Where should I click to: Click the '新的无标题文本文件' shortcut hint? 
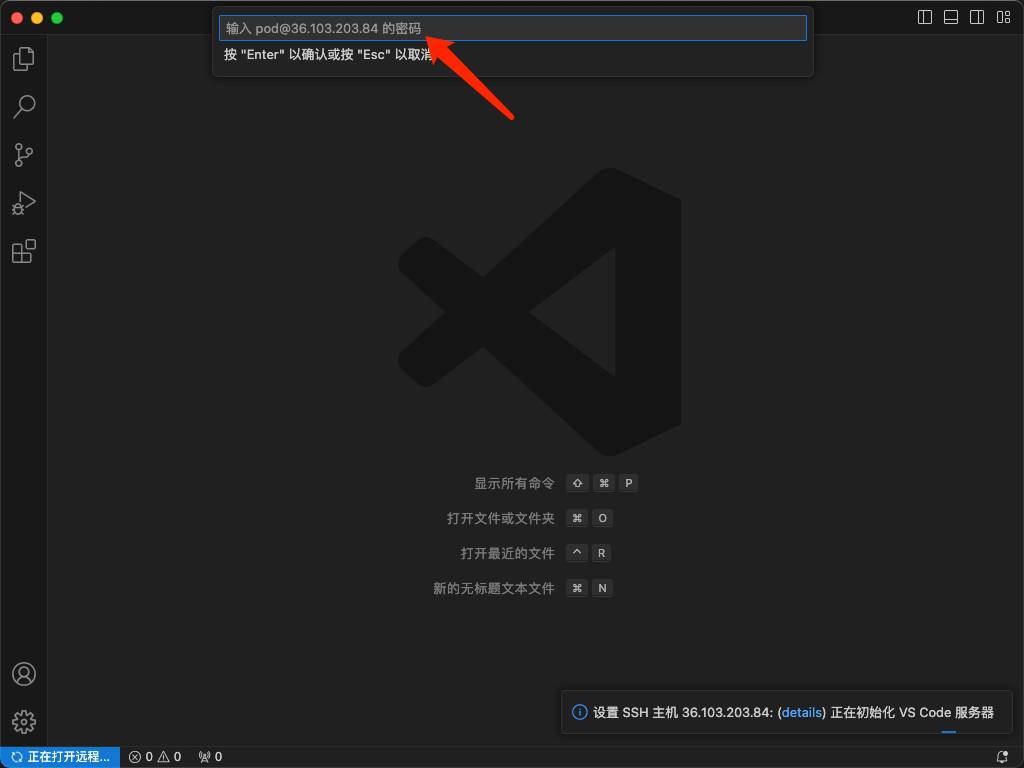click(x=494, y=588)
